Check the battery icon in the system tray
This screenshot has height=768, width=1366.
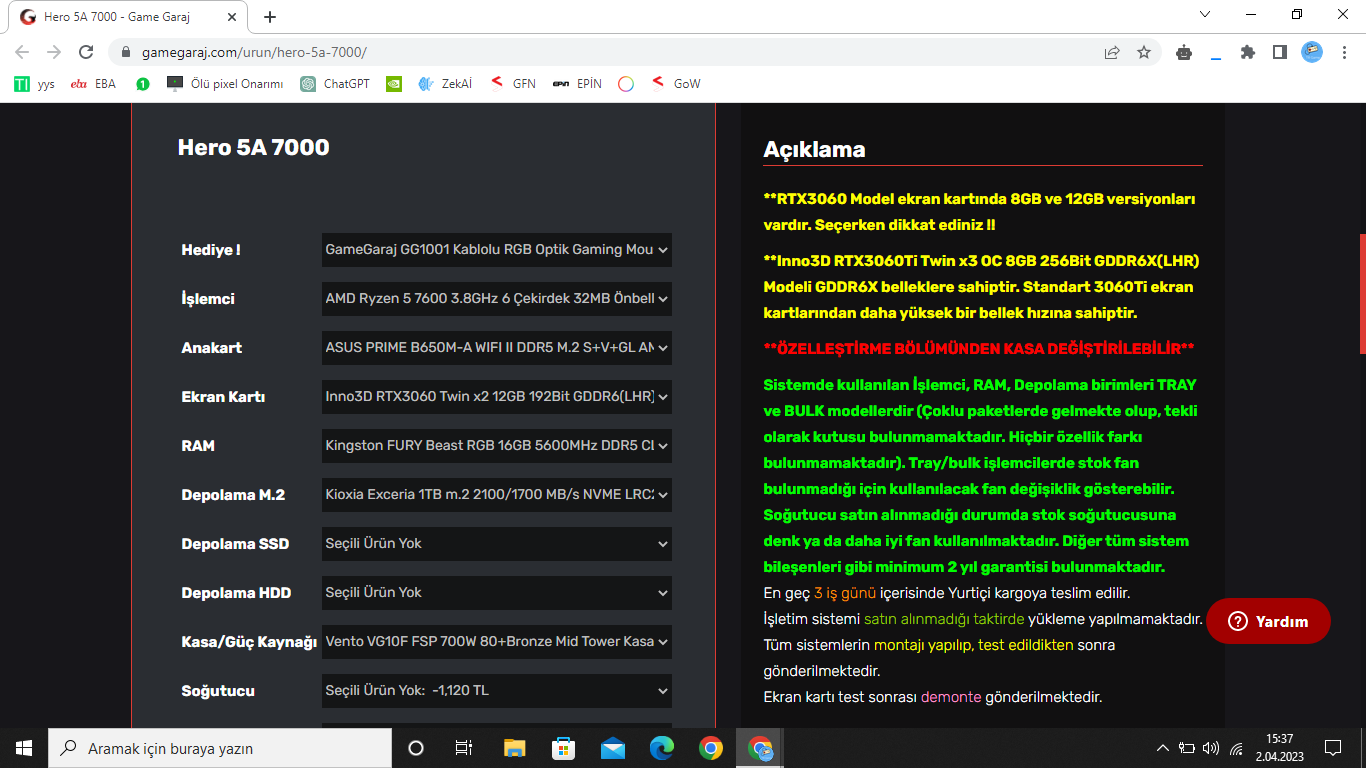coord(1187,748)
